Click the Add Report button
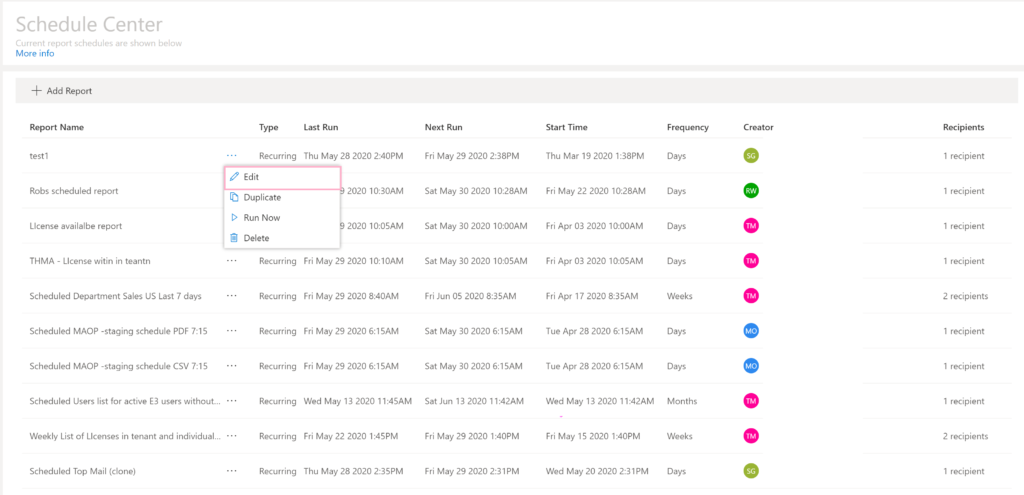Screen dimensions: 1024x495 62,91
